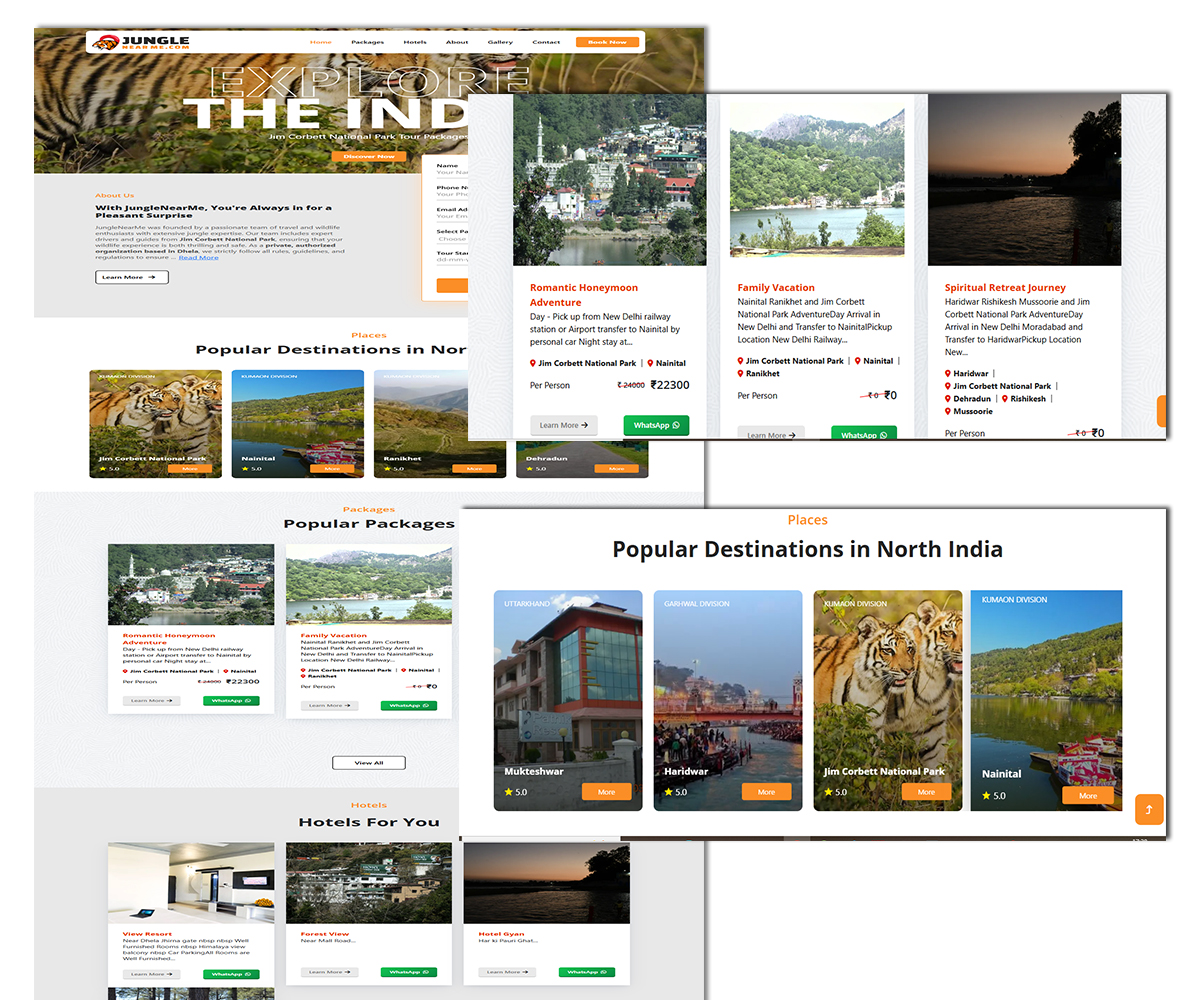Click the Discover Now button
The image size is (1199, 1000).
tap(369, 156)
